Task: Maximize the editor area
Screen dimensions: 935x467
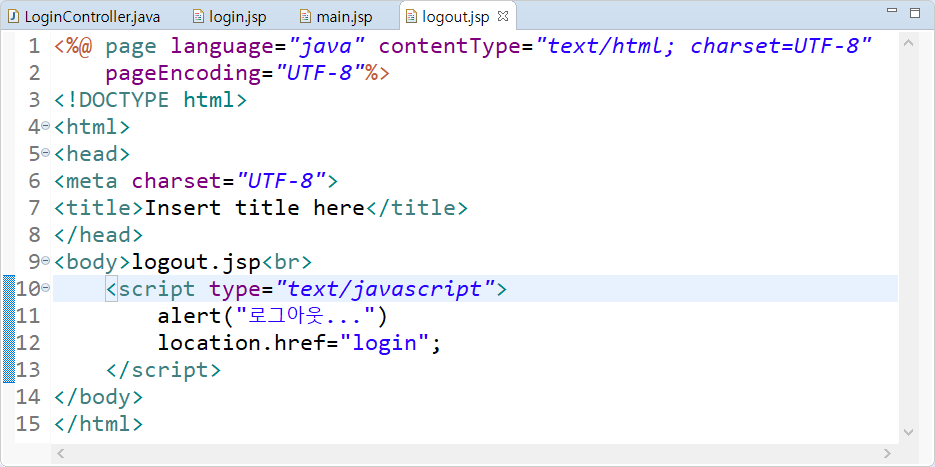Action: [x=915, y=13]
